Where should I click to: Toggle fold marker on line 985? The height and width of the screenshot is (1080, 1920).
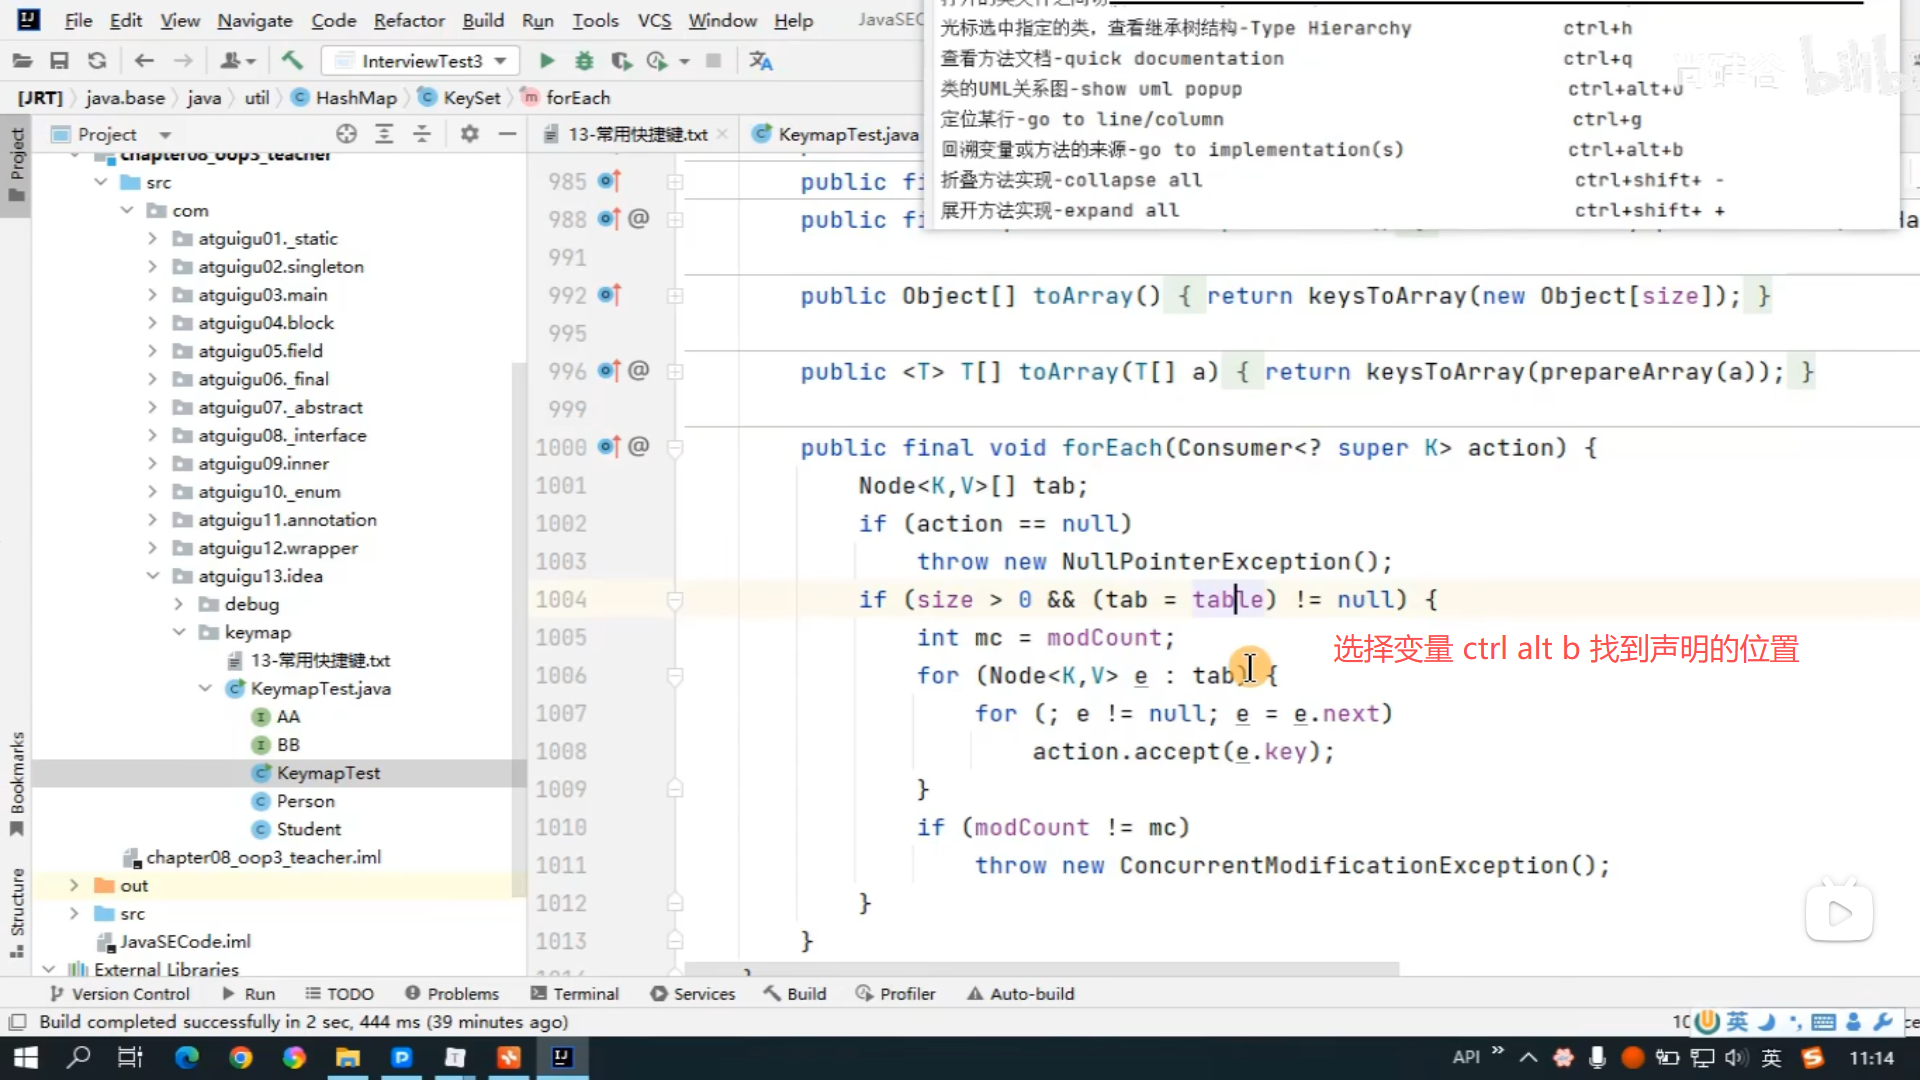tap(675, 182)
